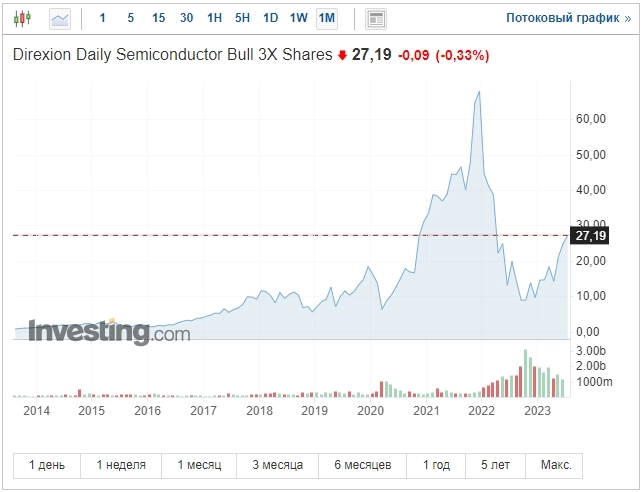Image resolution: width=644 pixels, height=492 pixels.
Task: Open the news table layout icon
Action: click(x=376, y=18)
